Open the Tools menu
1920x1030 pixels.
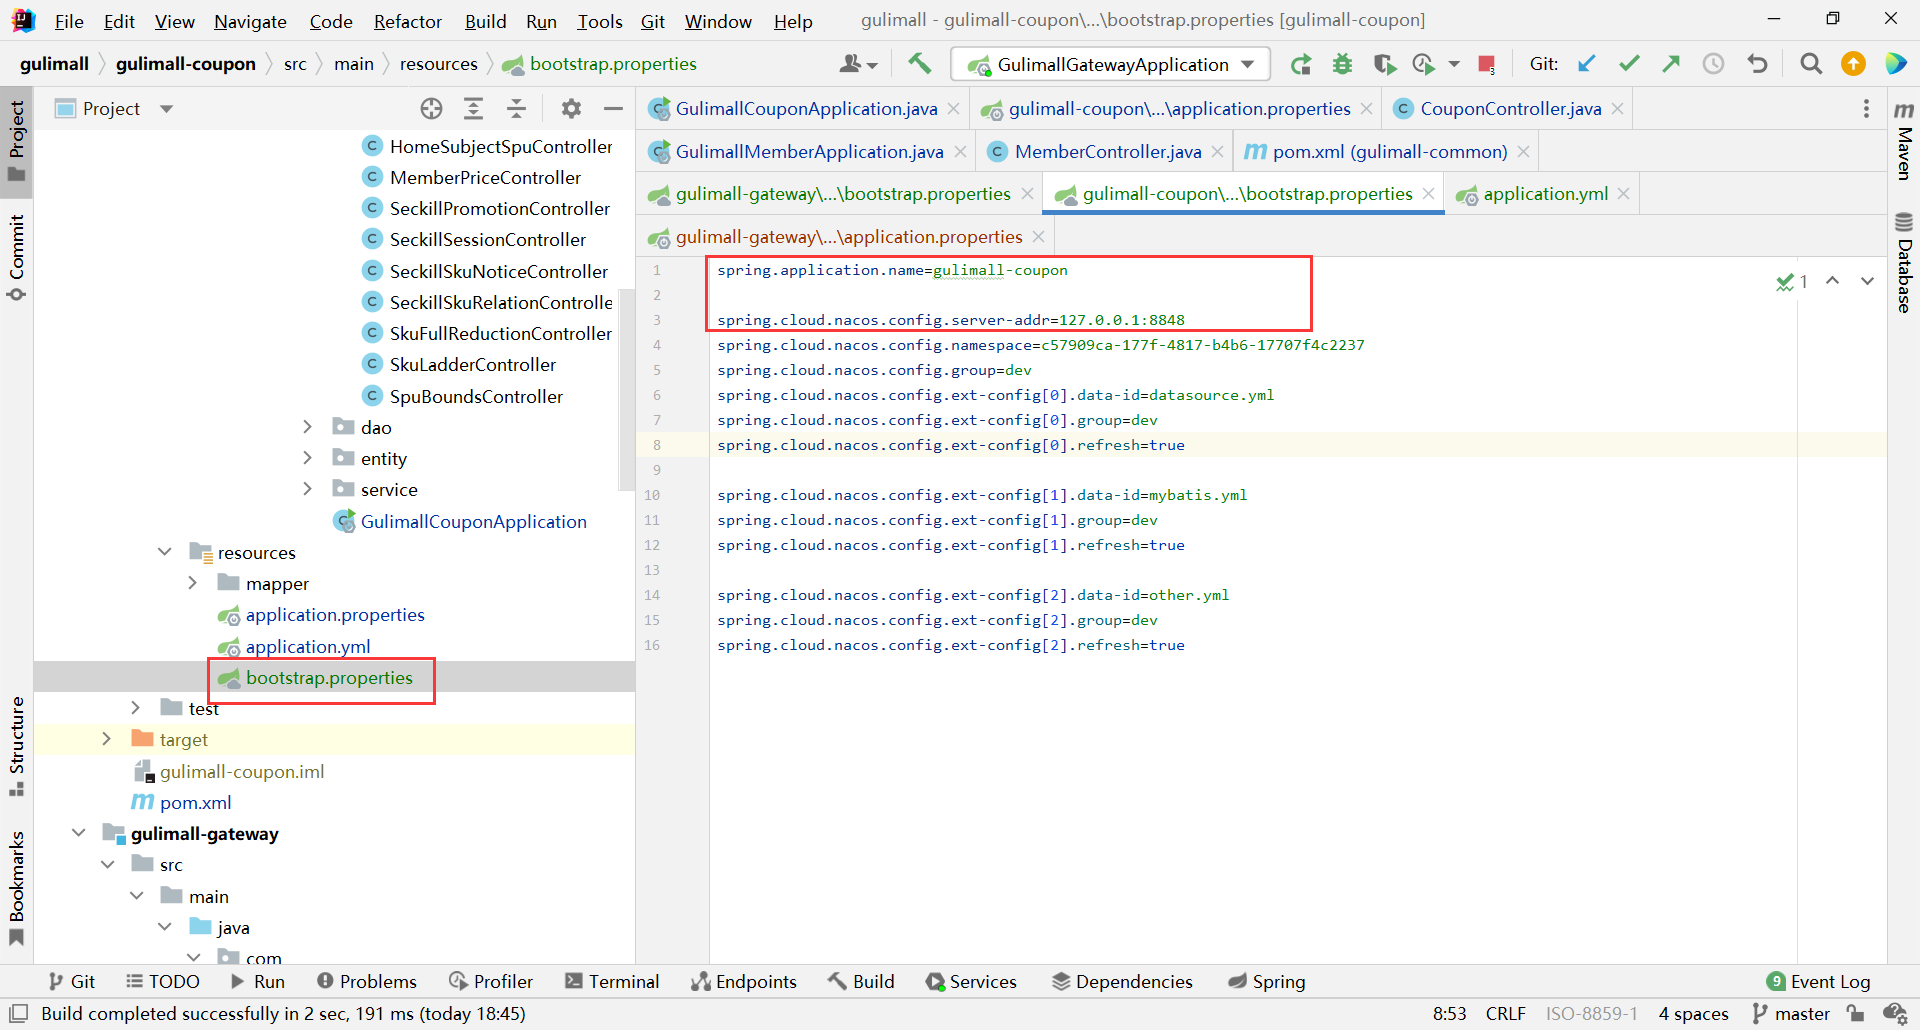[599, 21]
